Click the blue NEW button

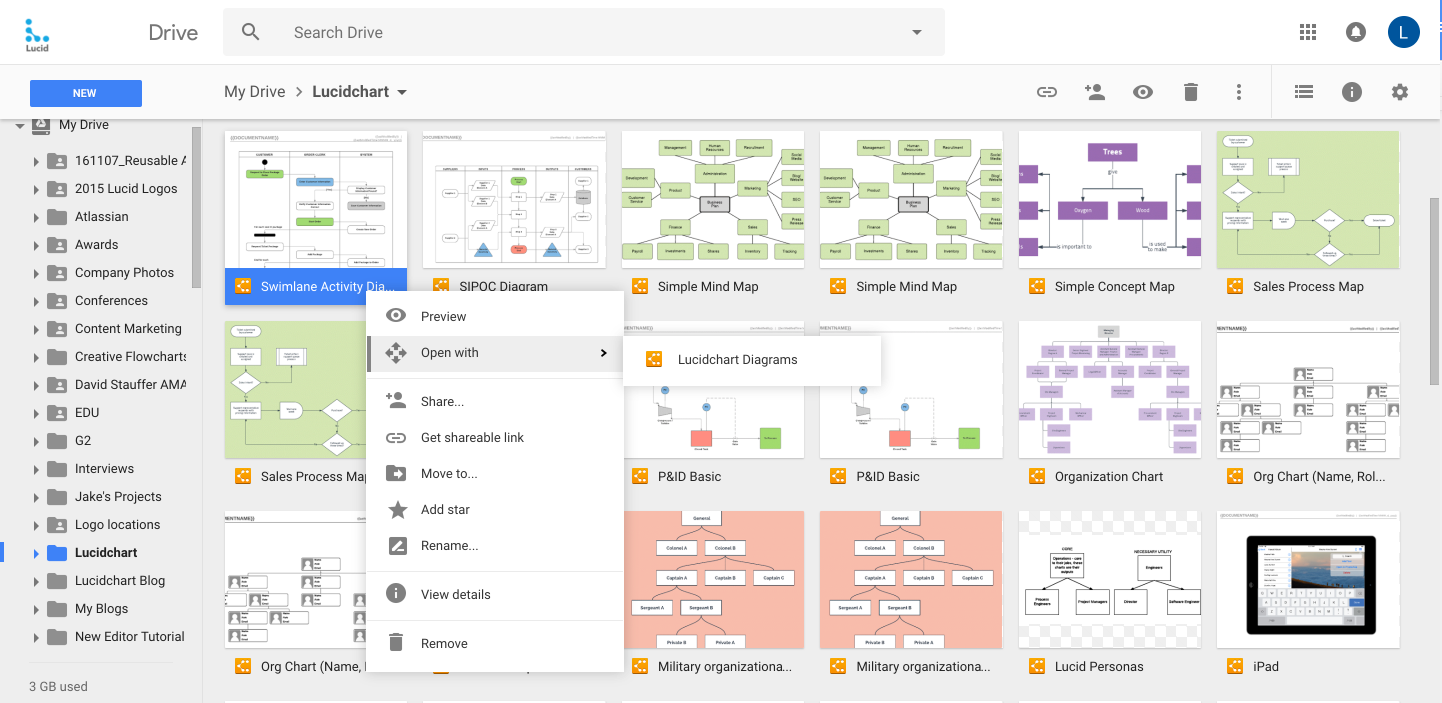(85, 92)
